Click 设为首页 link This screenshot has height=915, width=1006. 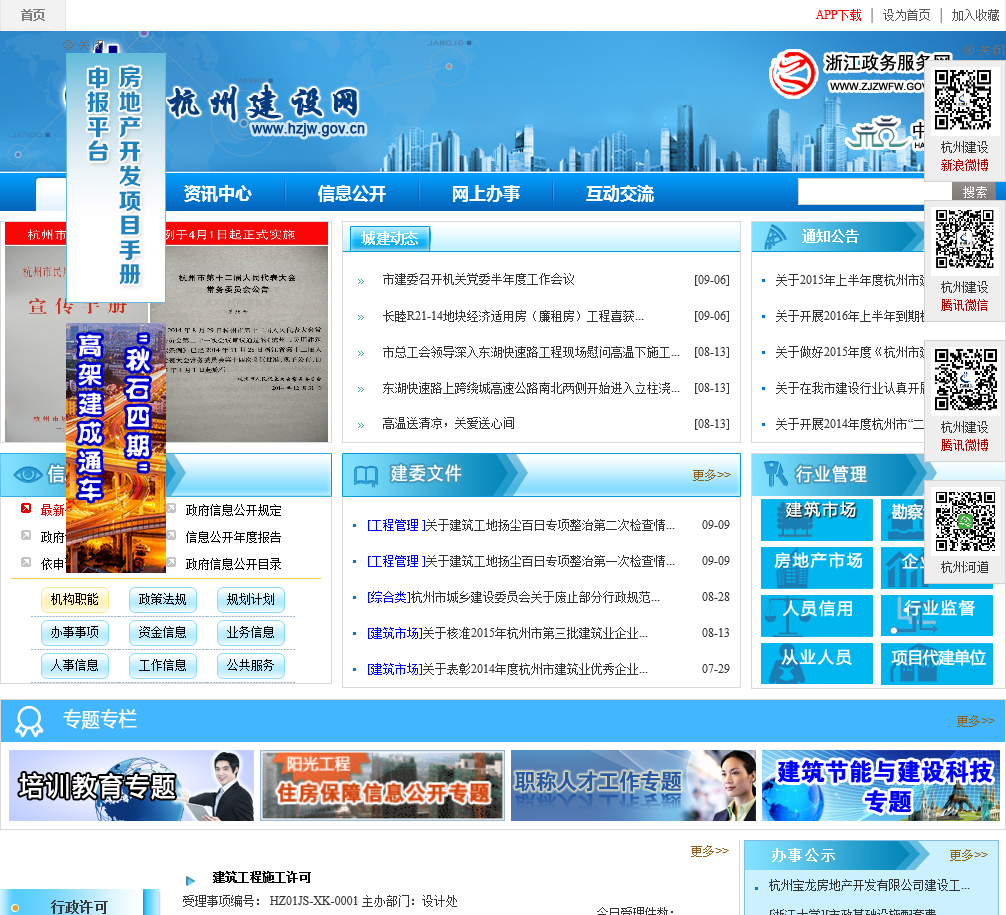[x=906, y=15]
